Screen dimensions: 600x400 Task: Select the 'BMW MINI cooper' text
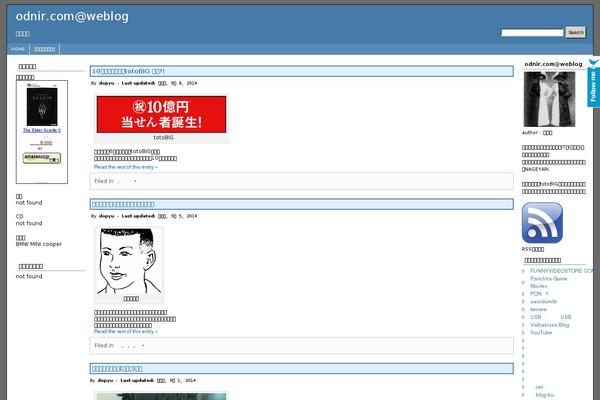39,244
